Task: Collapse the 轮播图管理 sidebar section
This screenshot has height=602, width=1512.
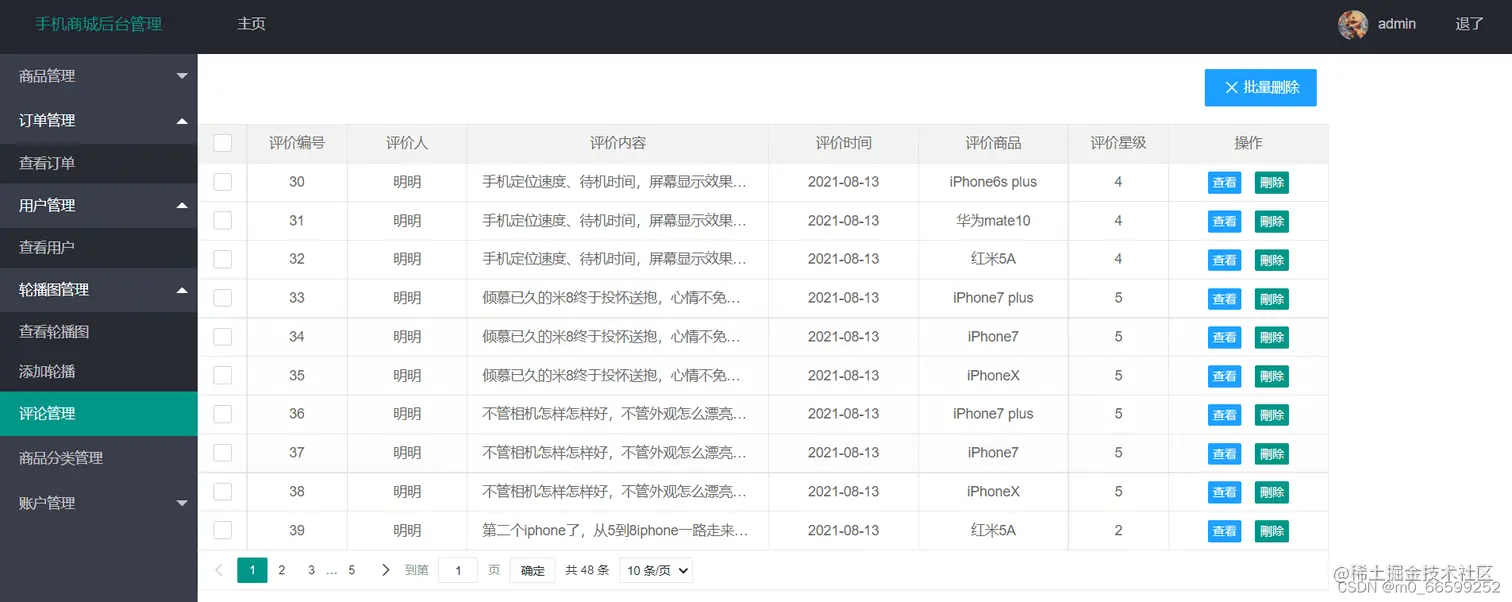Action: (98, 290)
